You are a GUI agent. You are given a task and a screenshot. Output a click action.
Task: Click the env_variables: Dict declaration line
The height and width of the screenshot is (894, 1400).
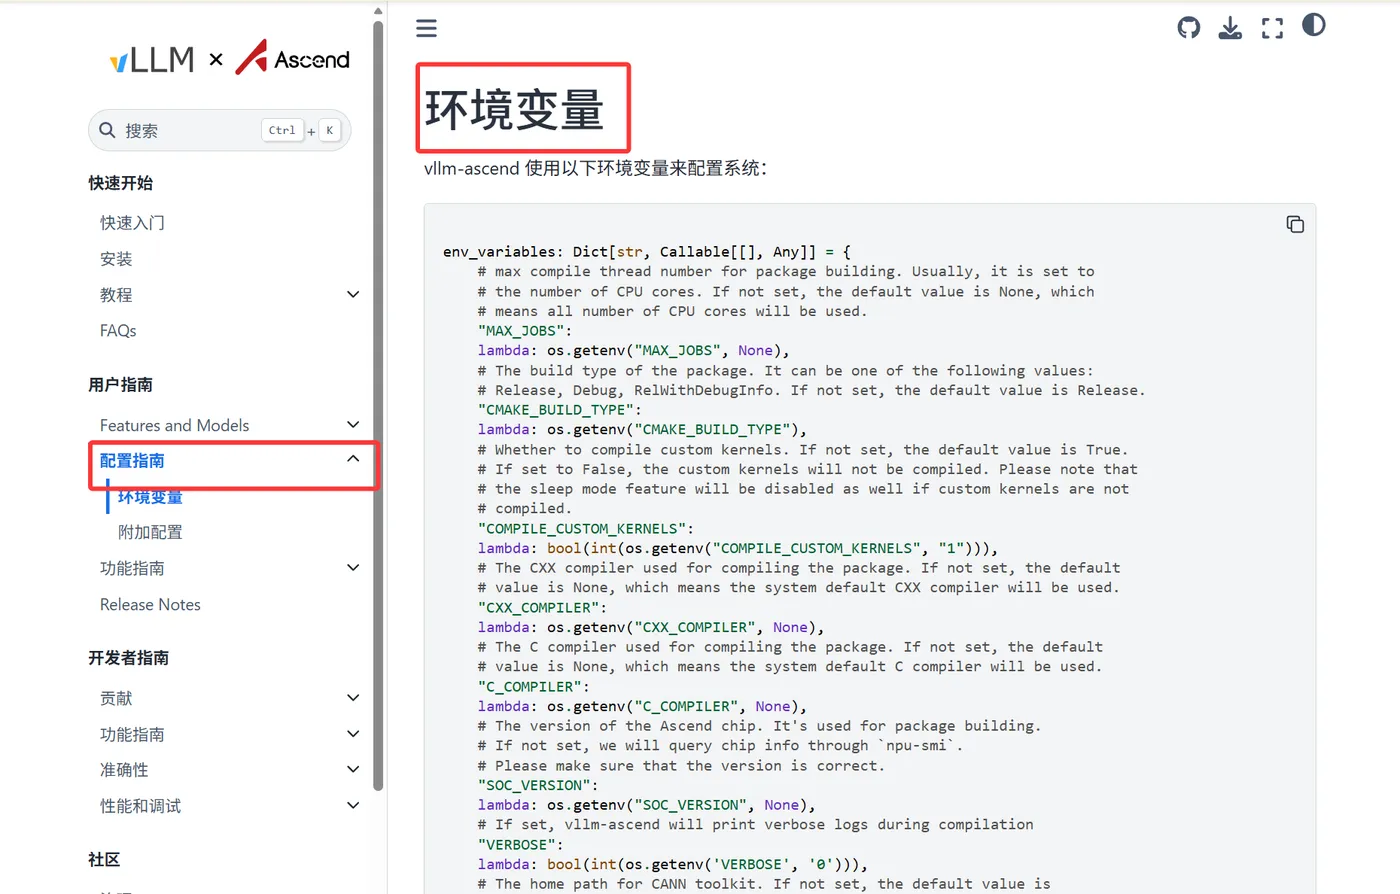(x=647, y=252)
